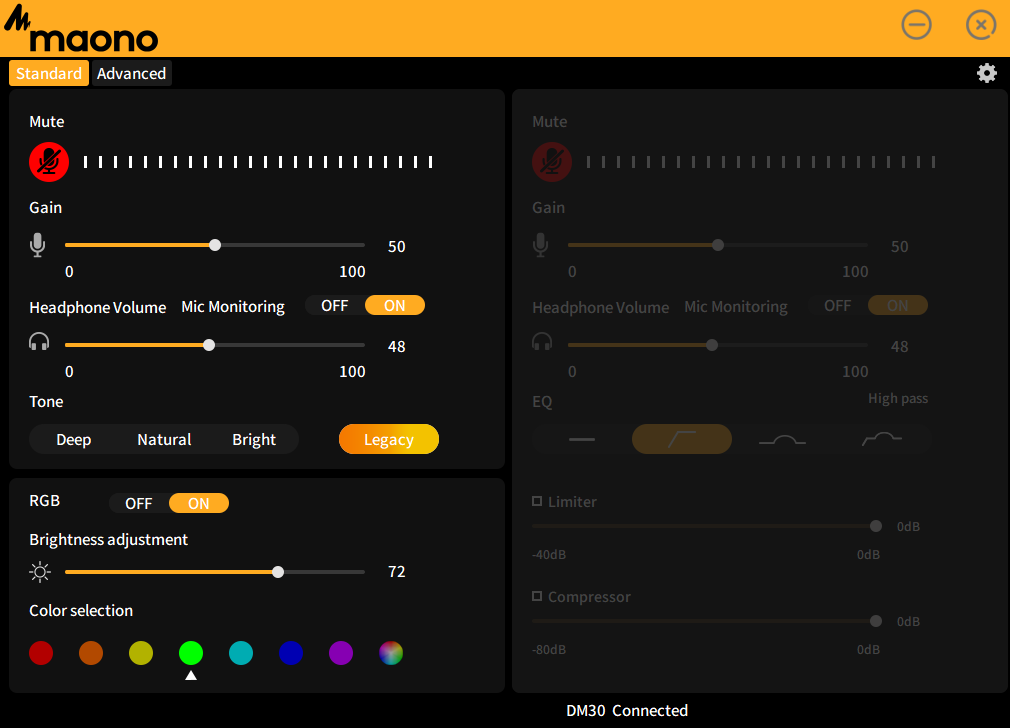Open settings via the gear icon
The width and height of the screenshot is (1010, 728).
[987, 73]
